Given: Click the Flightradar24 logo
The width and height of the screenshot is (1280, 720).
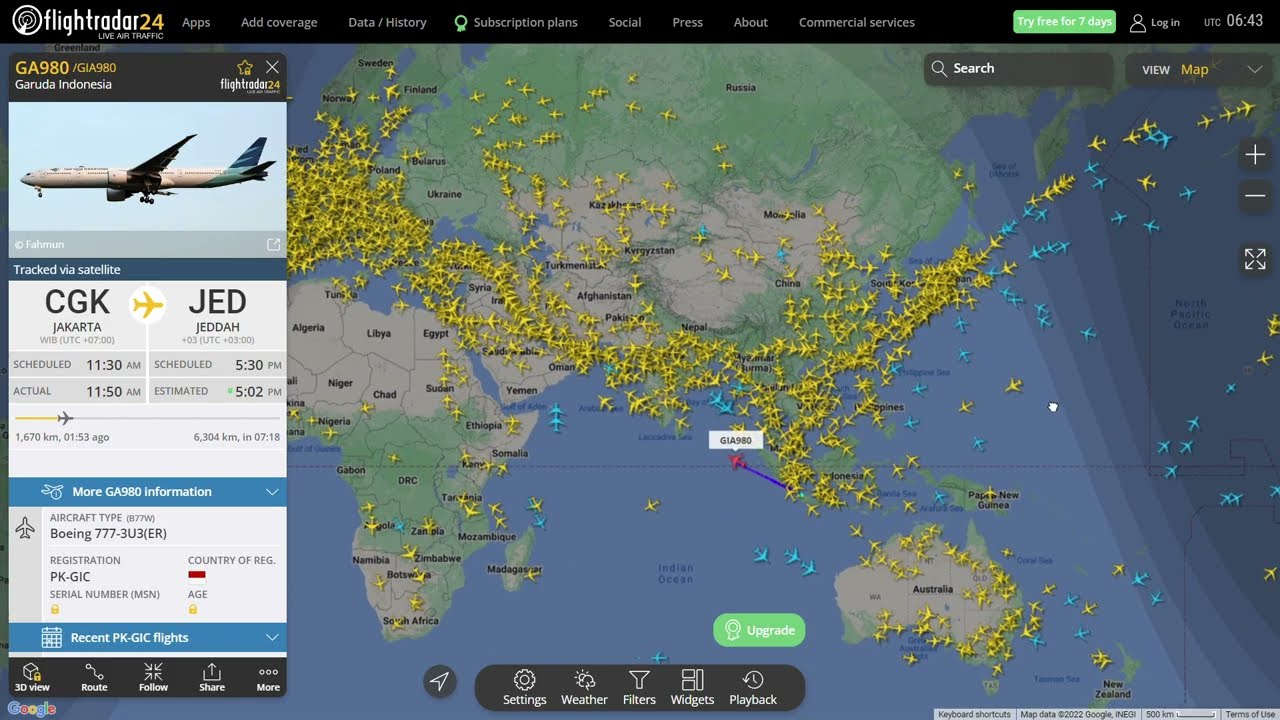Looking at the screenshot, I should [88, 21].
